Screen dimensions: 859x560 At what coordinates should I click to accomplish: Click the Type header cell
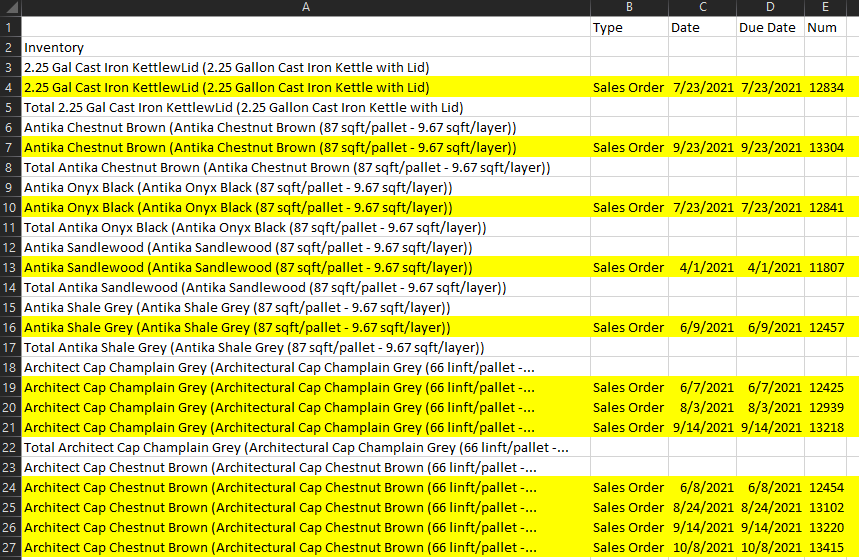pyautogui.click(x=629, y=27)
